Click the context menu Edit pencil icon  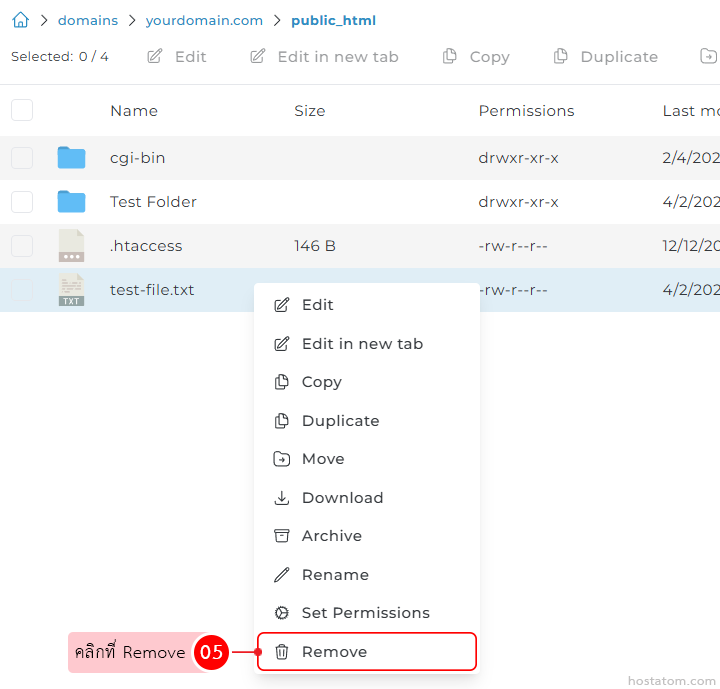tap(281, 305)
